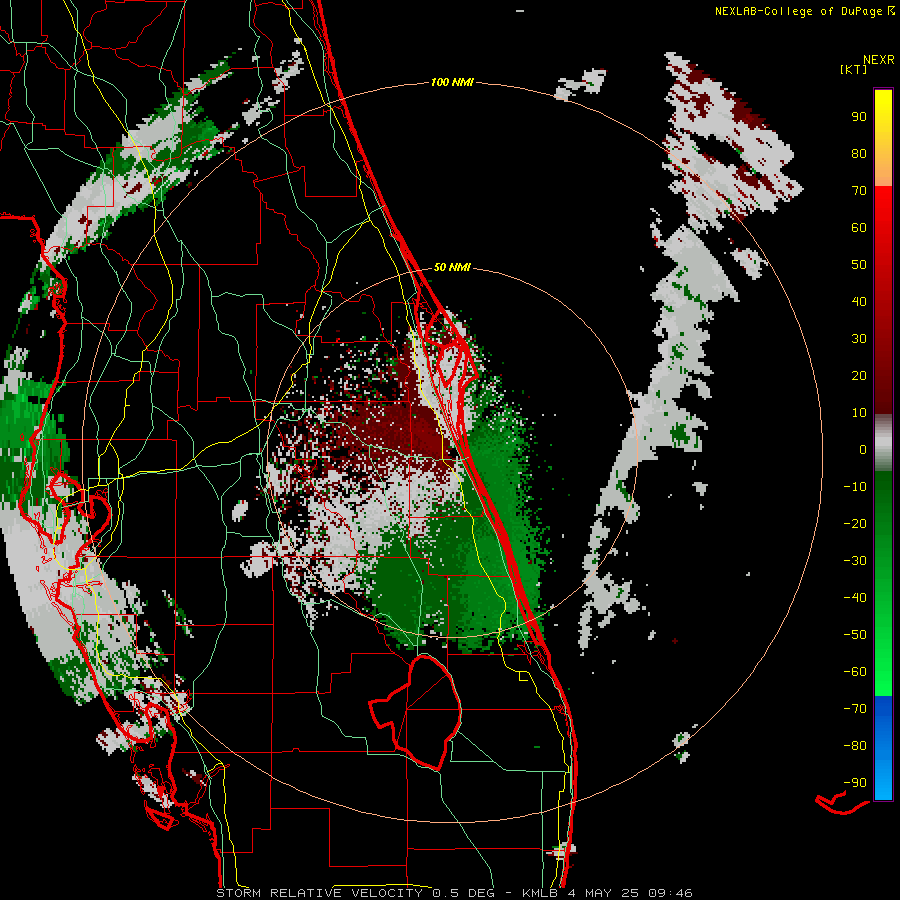
Task: Click the 90 value on the velocity scale
Action: tap(859, 117)
